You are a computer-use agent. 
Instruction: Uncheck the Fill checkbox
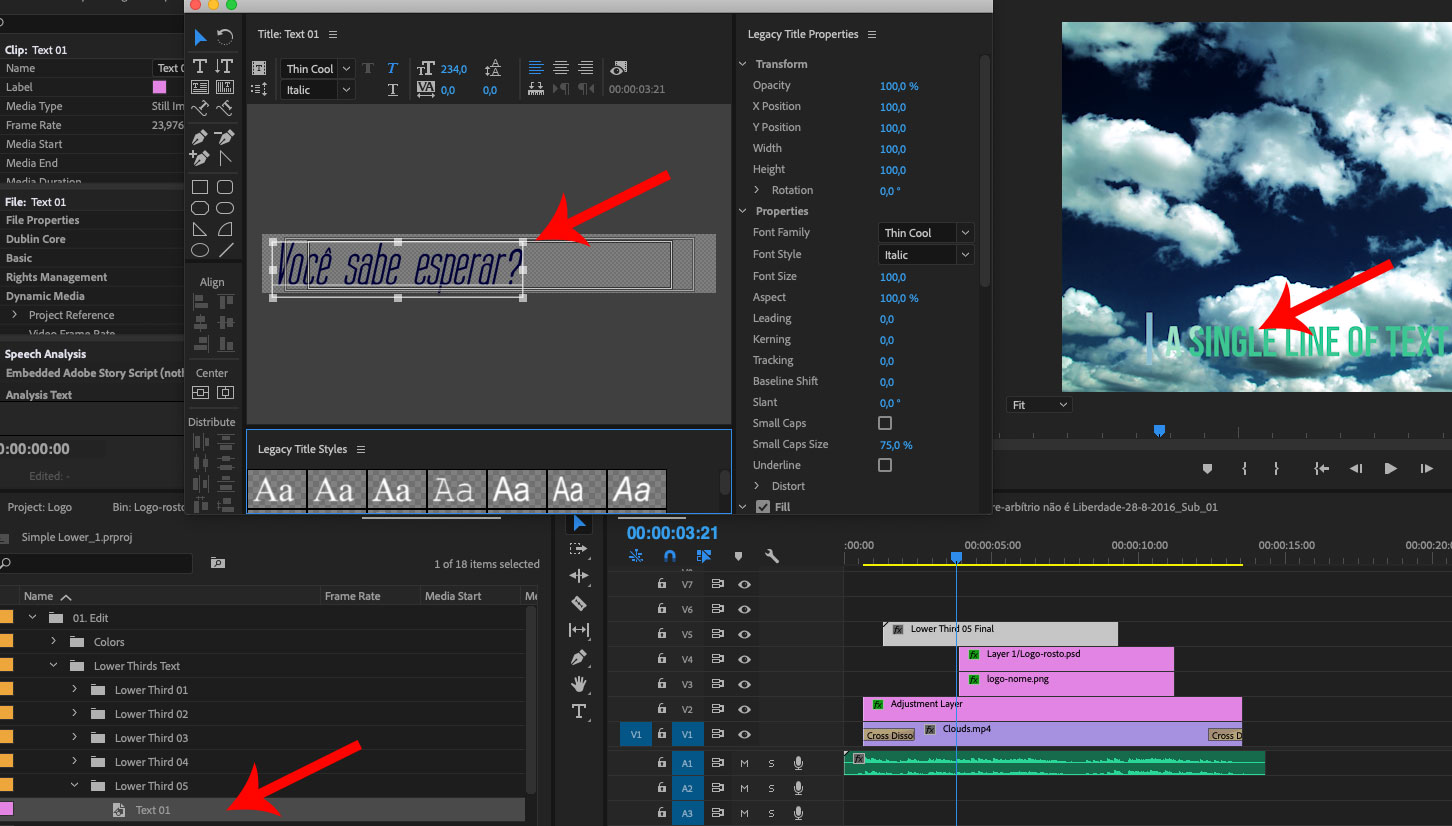(763, 507)
